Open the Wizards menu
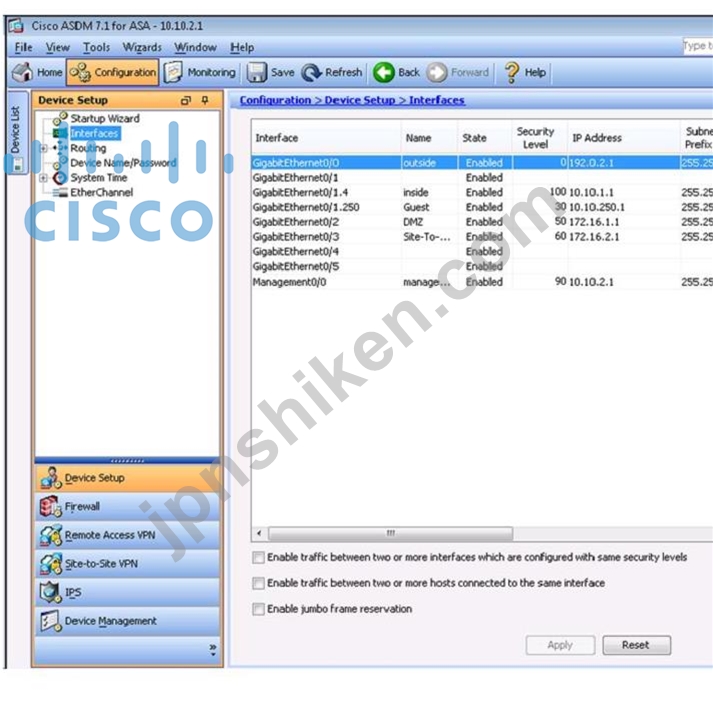The image size is (713, 724). pos(142,48)
